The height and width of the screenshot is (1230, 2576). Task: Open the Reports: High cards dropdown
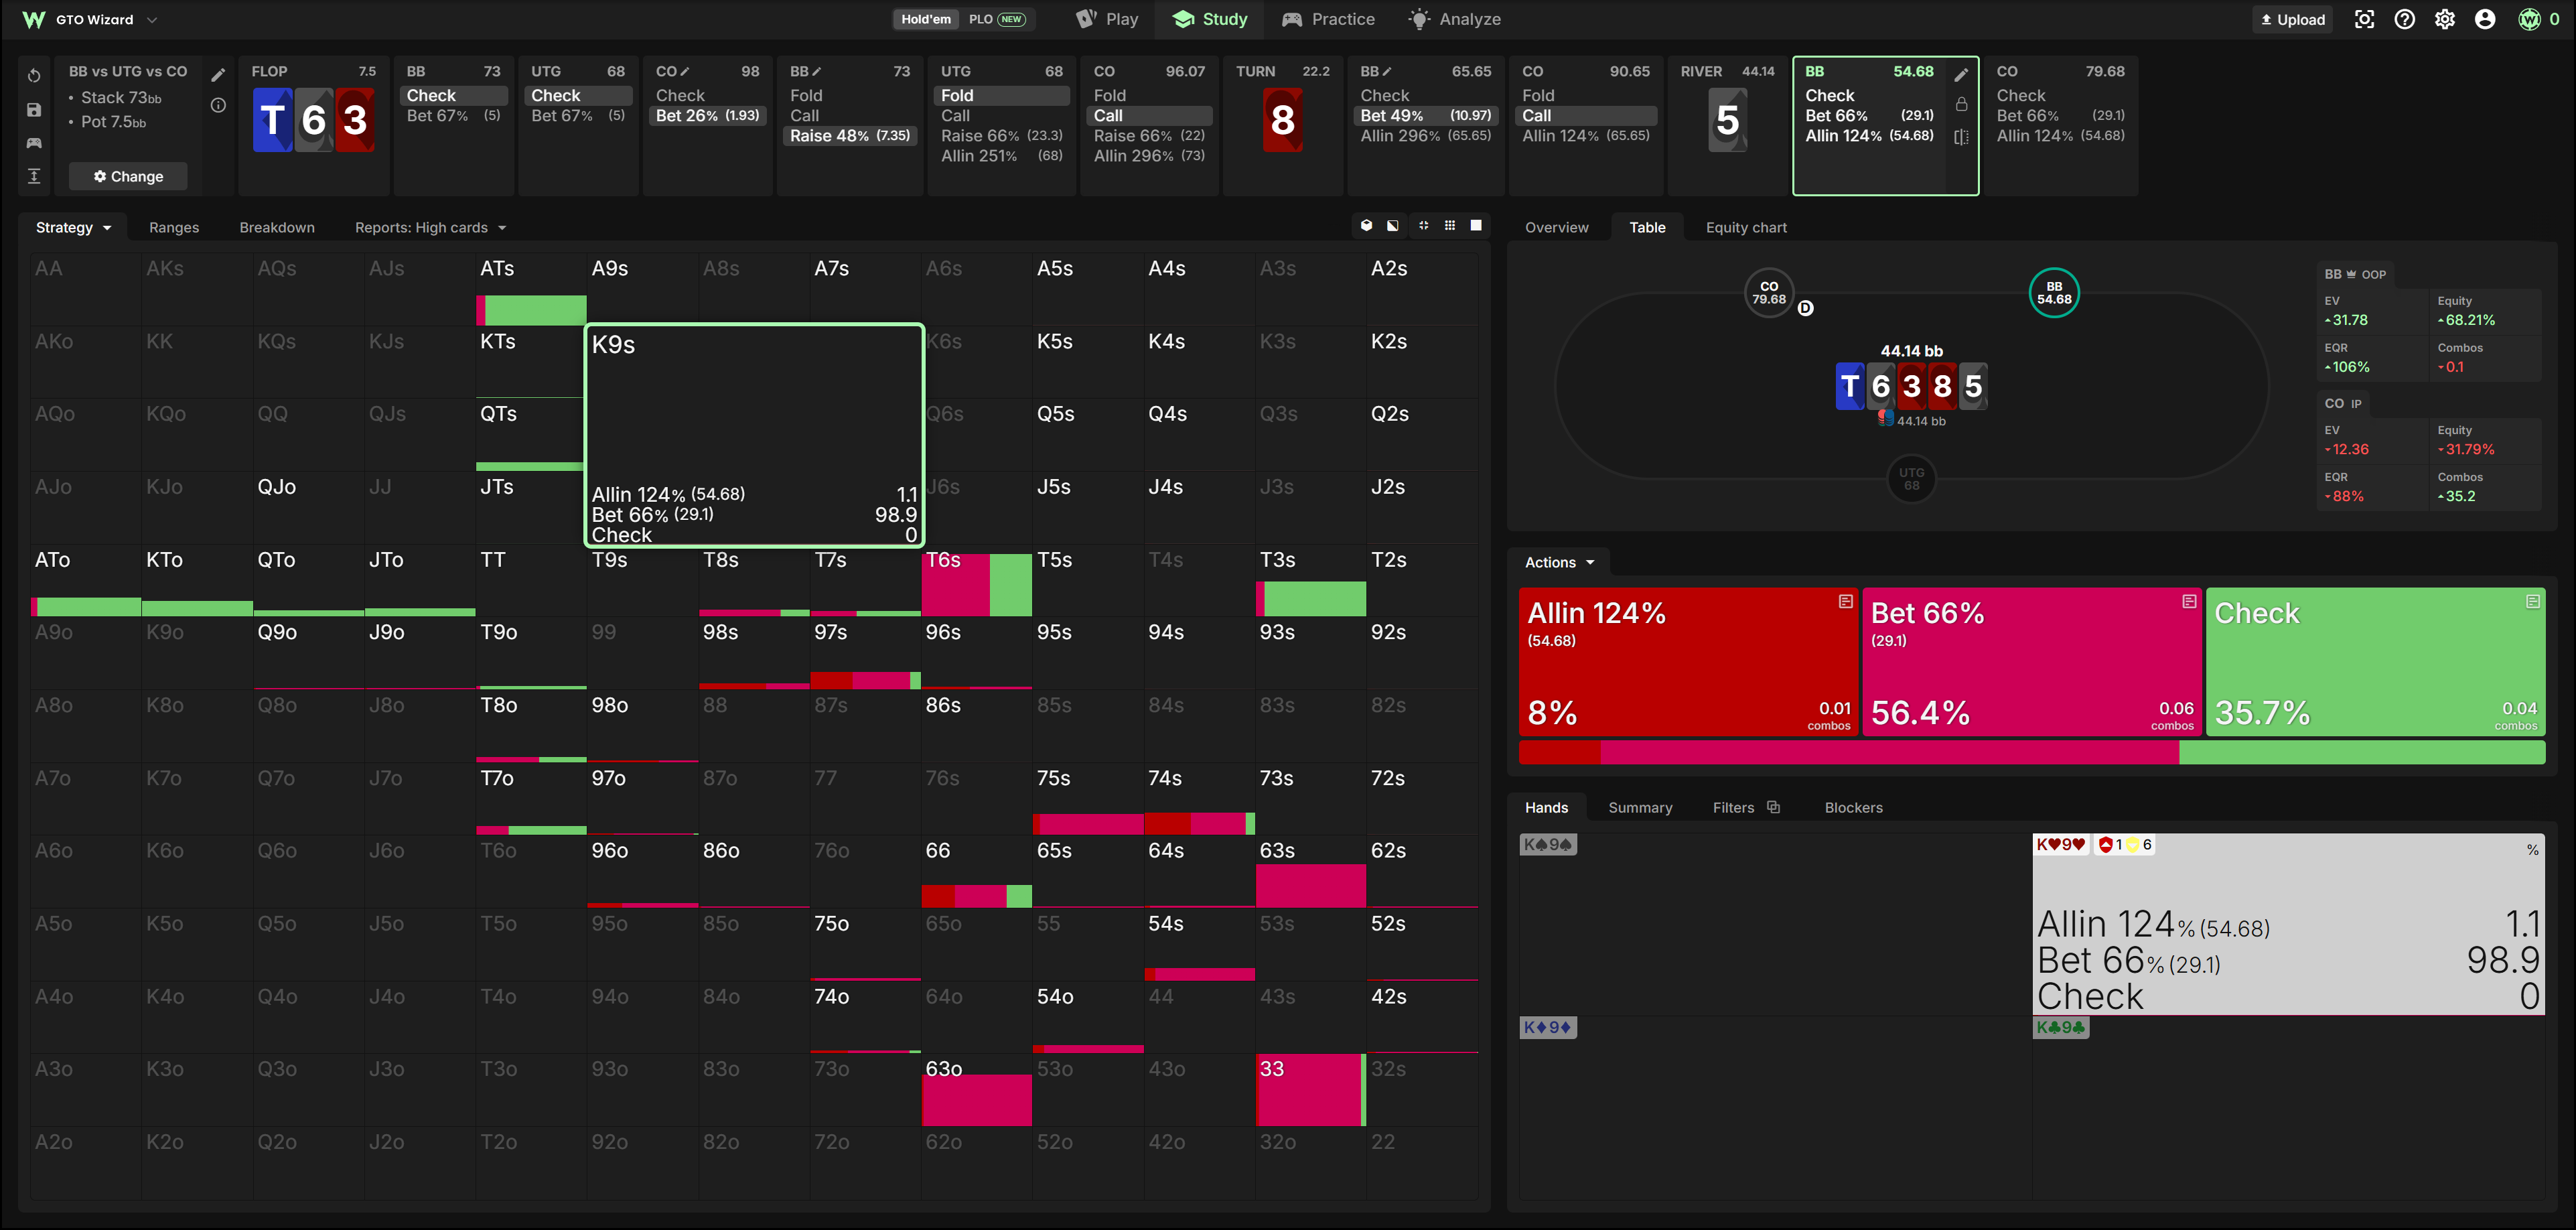pos(430,227)
